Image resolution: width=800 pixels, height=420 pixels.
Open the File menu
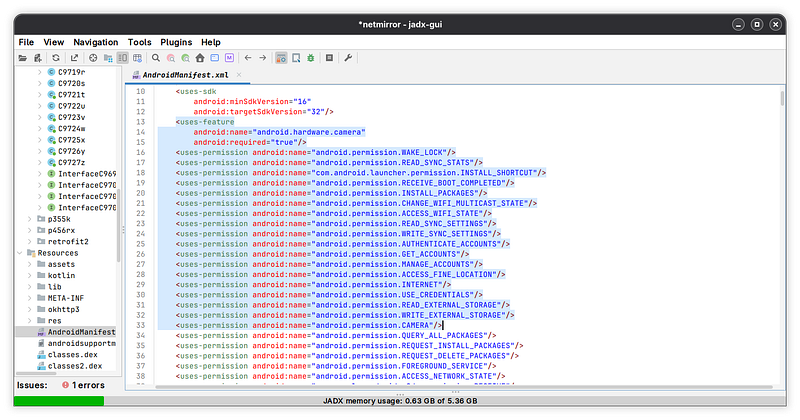tap(26, 42)
